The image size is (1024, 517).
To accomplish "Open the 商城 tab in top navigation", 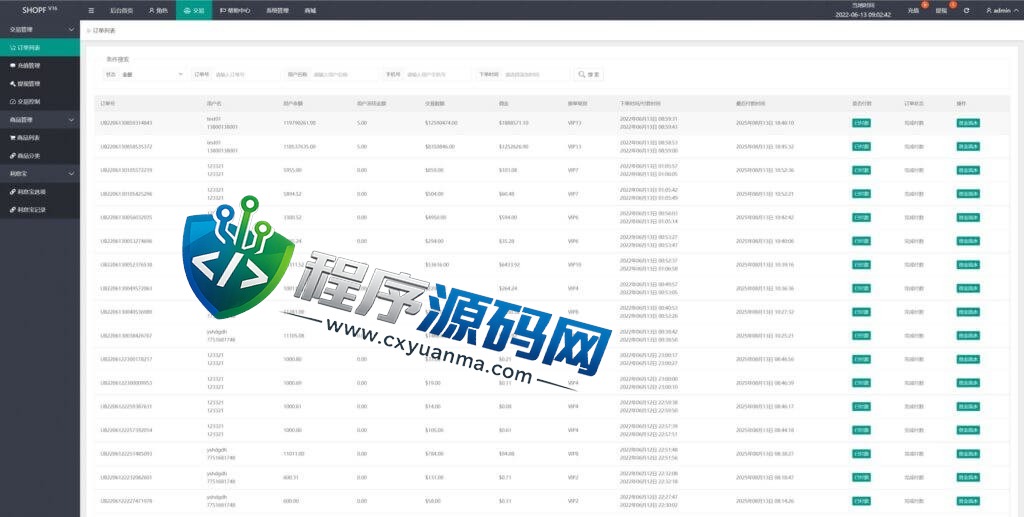I will click(x=310, y=10).
